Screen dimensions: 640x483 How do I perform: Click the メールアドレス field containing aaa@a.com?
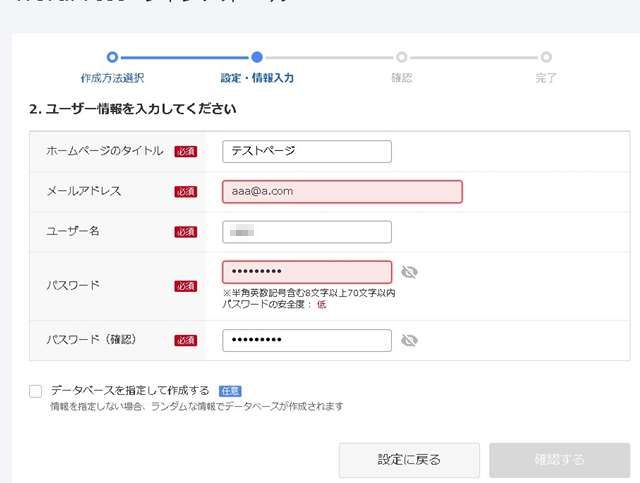(x=342, y=192)
